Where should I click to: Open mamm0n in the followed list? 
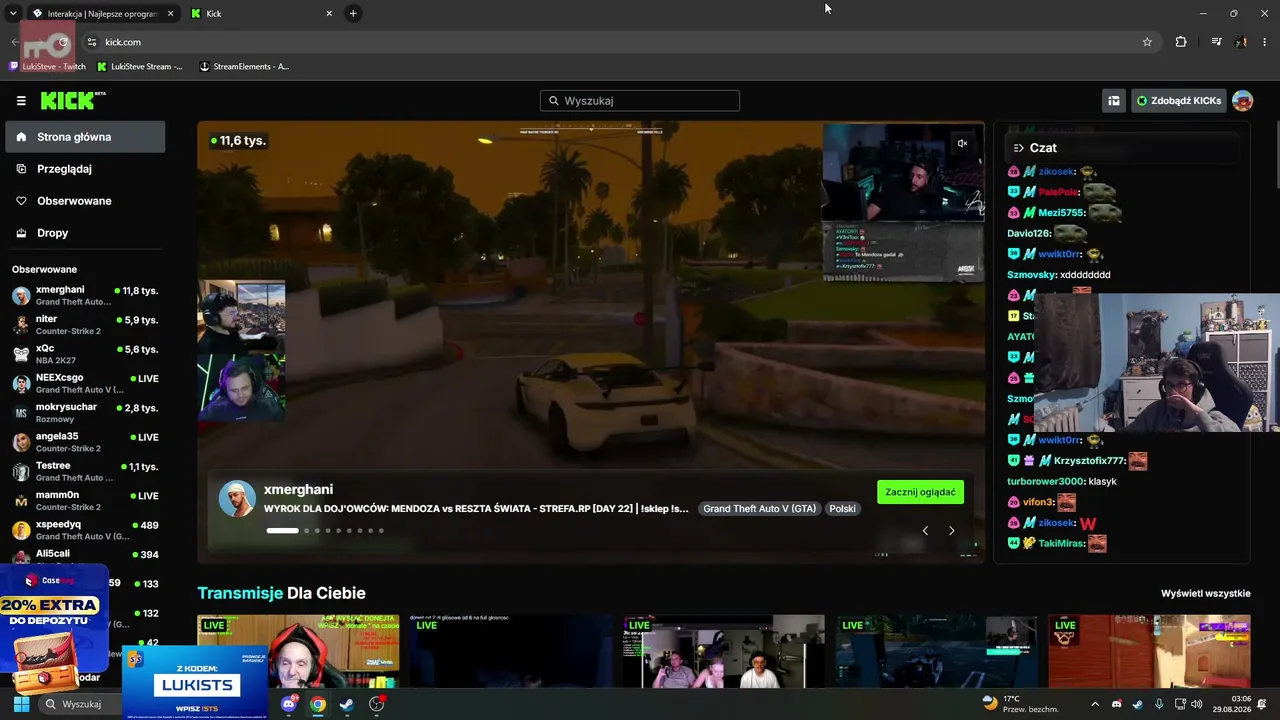(x=85, y=501)
